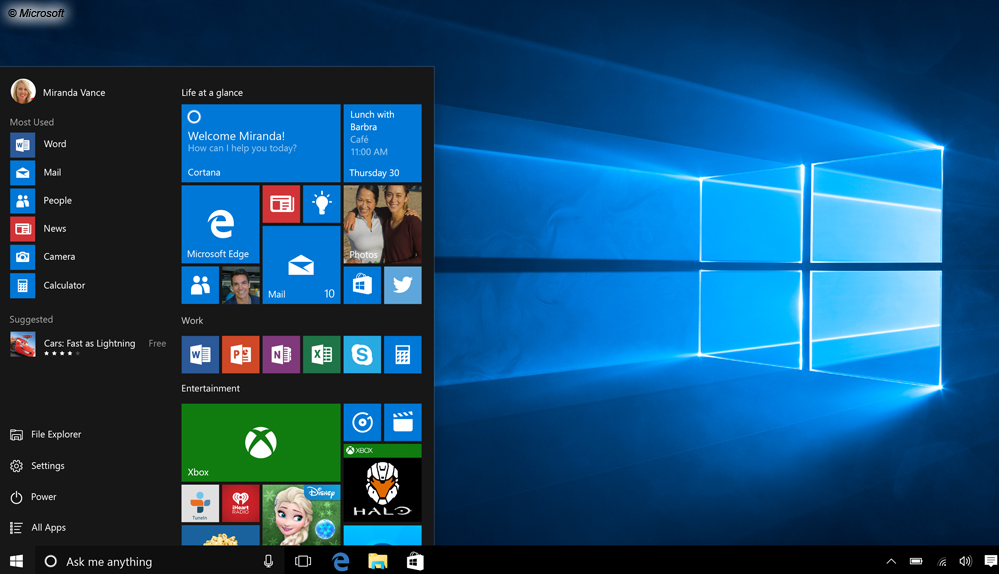This screenshot has height=574, width=999.
Task: Launch Camera app from Most Used
Action: point(43,257)
